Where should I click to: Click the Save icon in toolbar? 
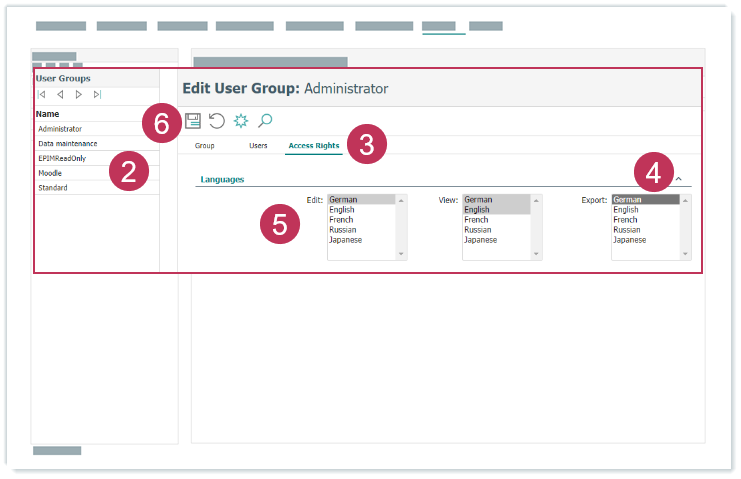pyautogui.click(x=193, y=121)
